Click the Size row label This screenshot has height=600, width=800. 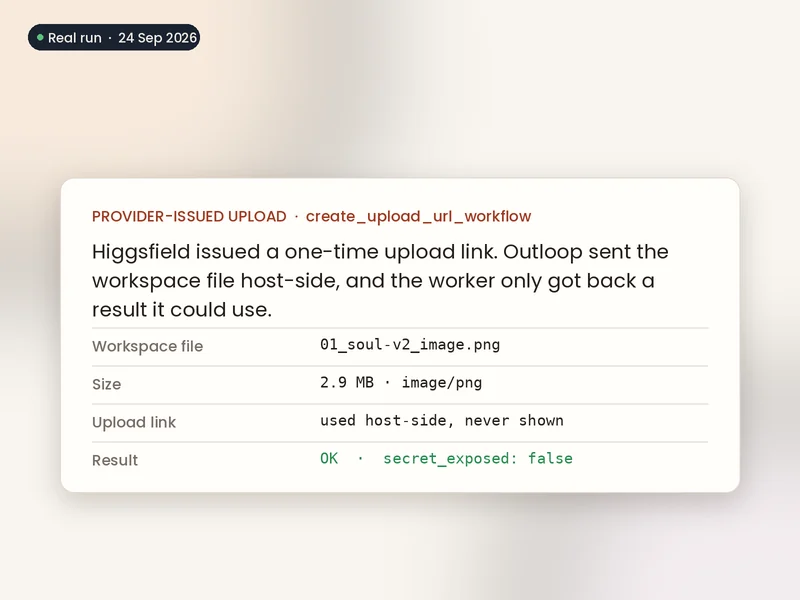pos(107,384)
